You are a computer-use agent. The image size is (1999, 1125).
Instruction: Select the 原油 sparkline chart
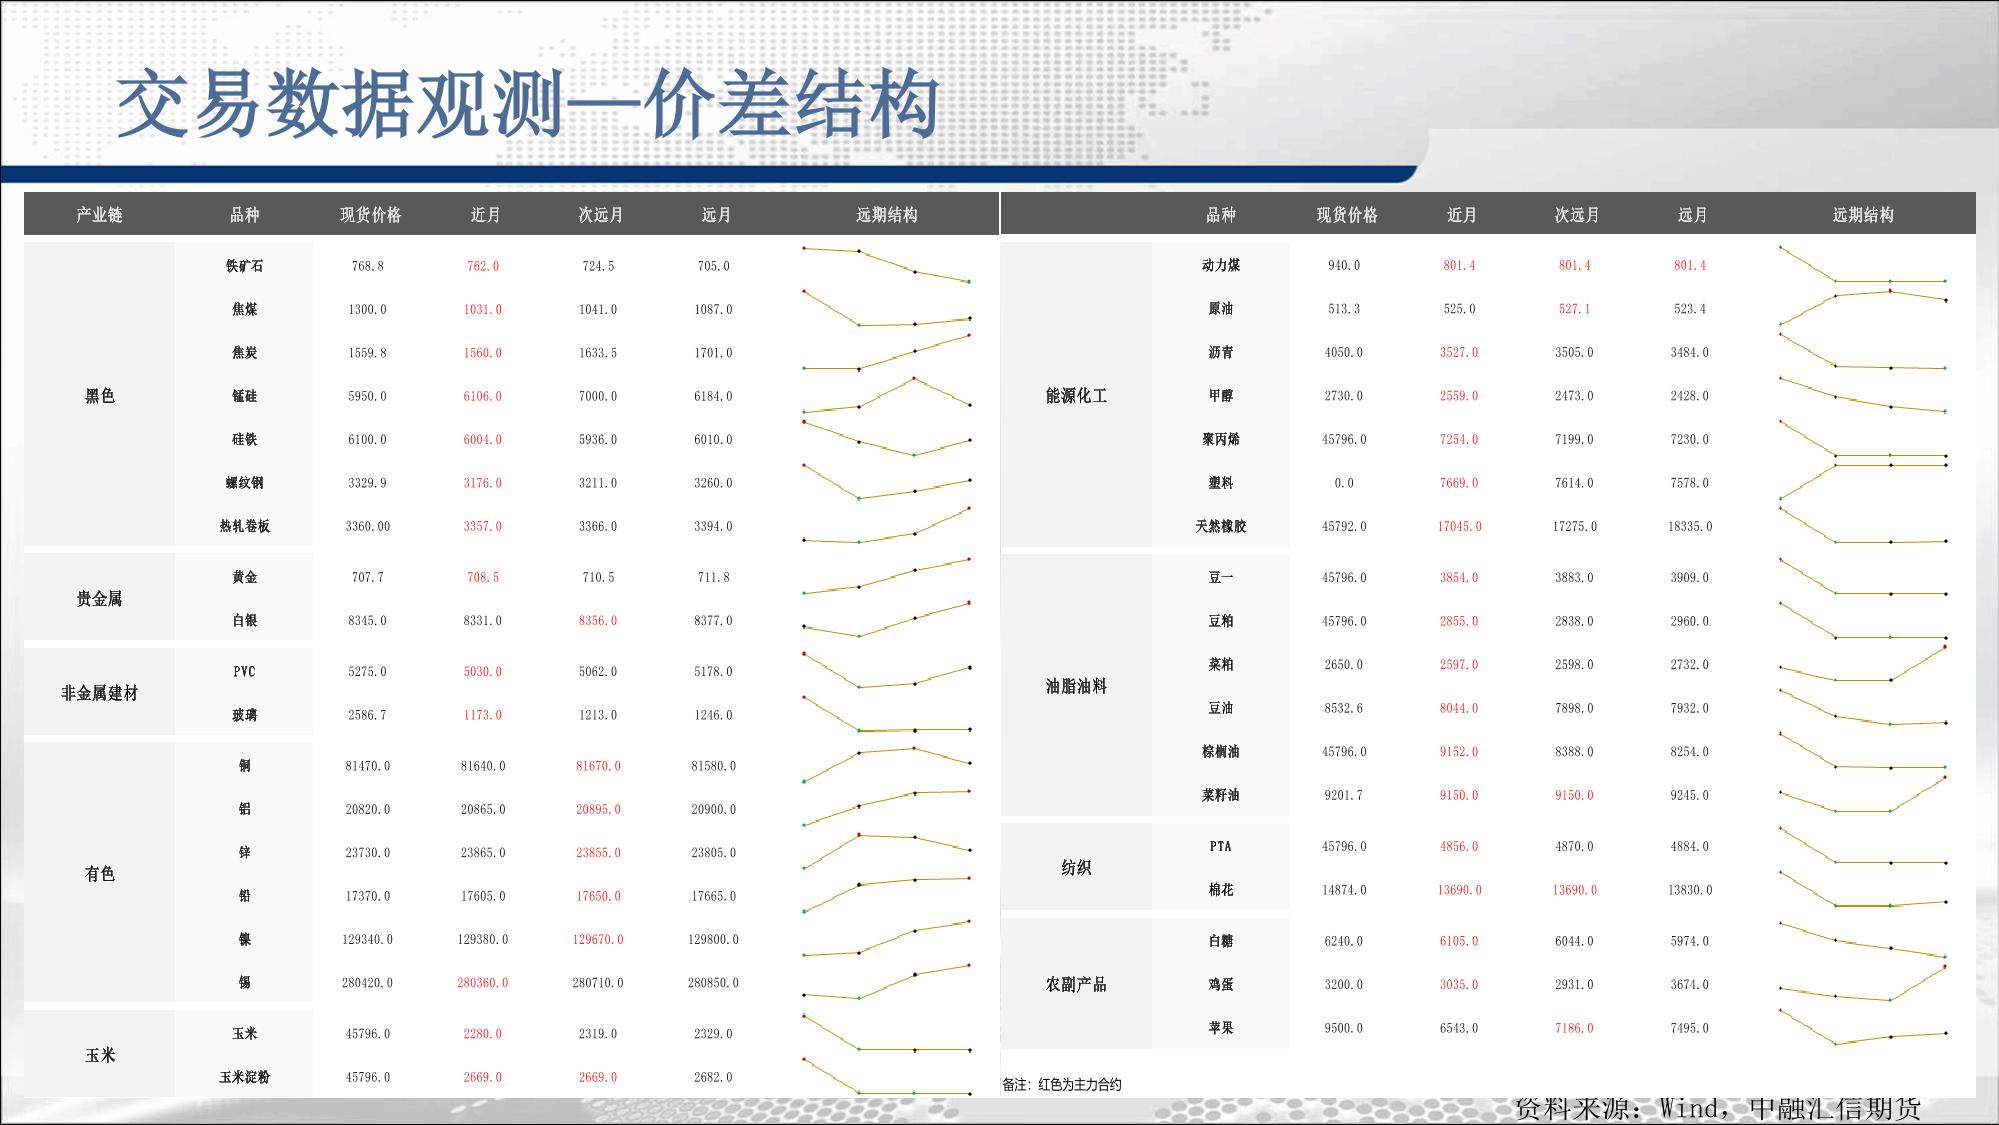1862,308
